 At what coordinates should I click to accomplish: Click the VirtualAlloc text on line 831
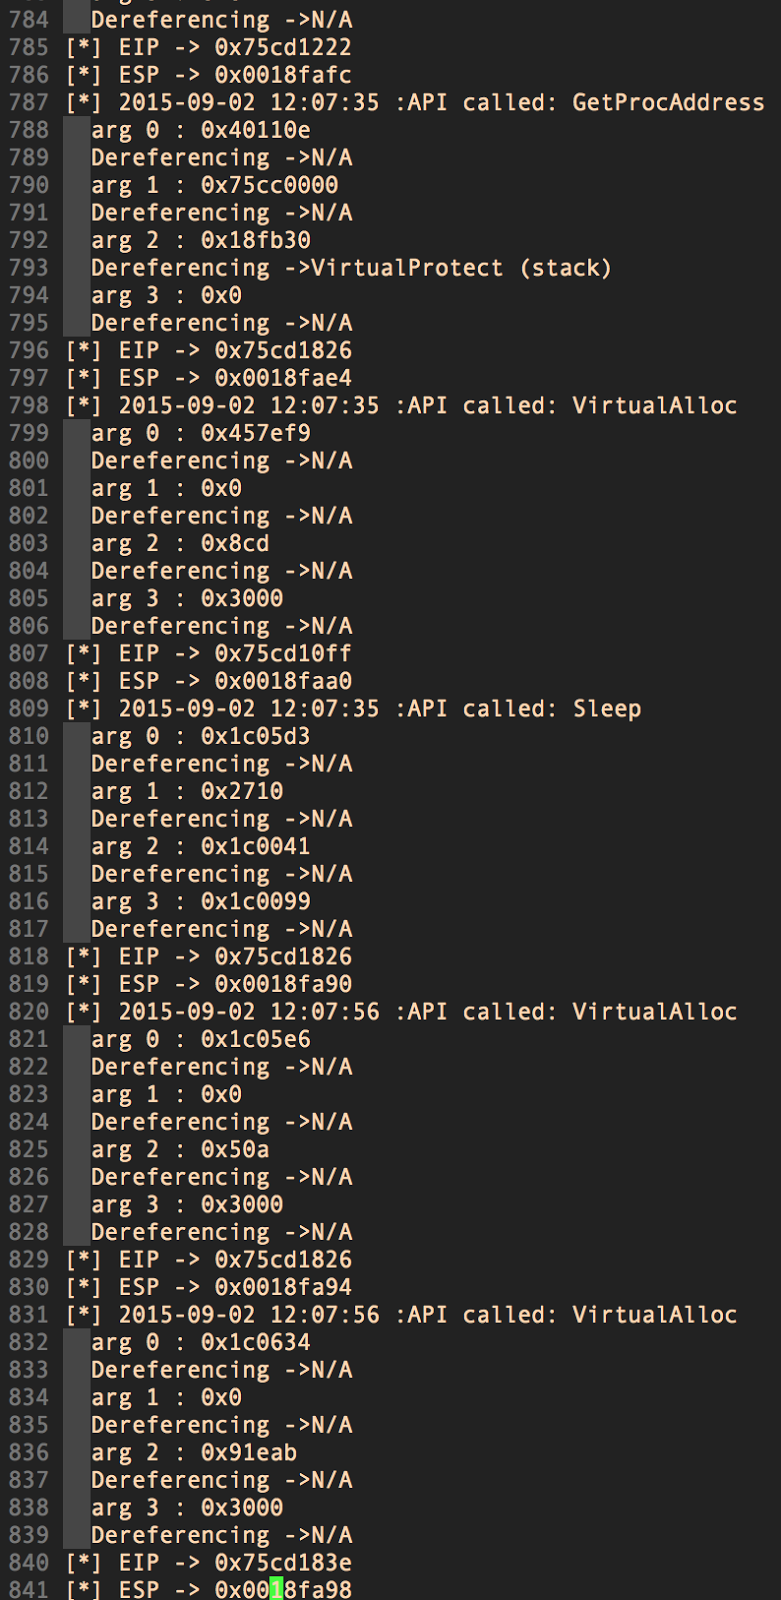click(x=654, y=1315)
